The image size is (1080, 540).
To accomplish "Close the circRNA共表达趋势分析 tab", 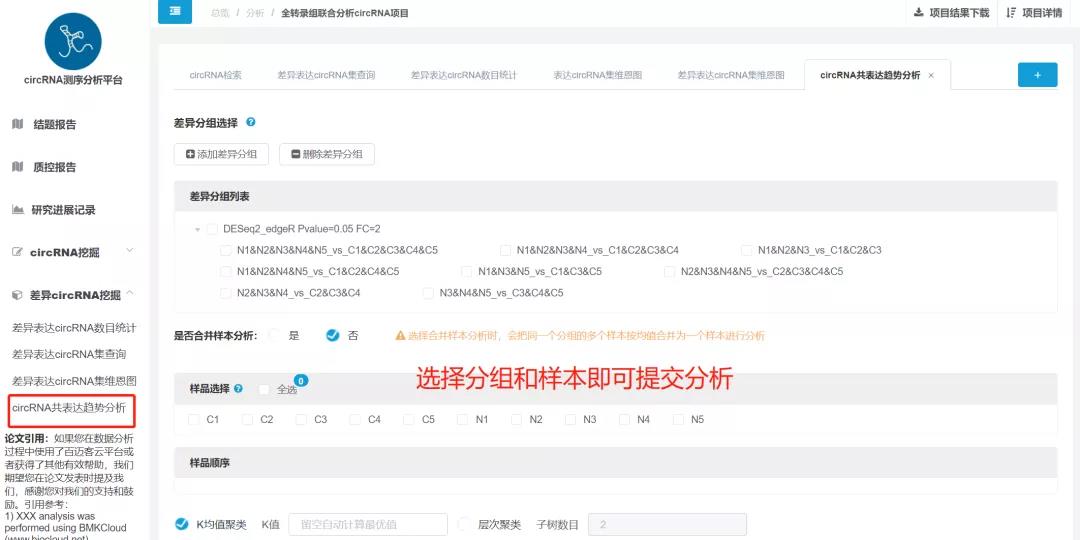I will pyautogui.click(x=931, y=76).
